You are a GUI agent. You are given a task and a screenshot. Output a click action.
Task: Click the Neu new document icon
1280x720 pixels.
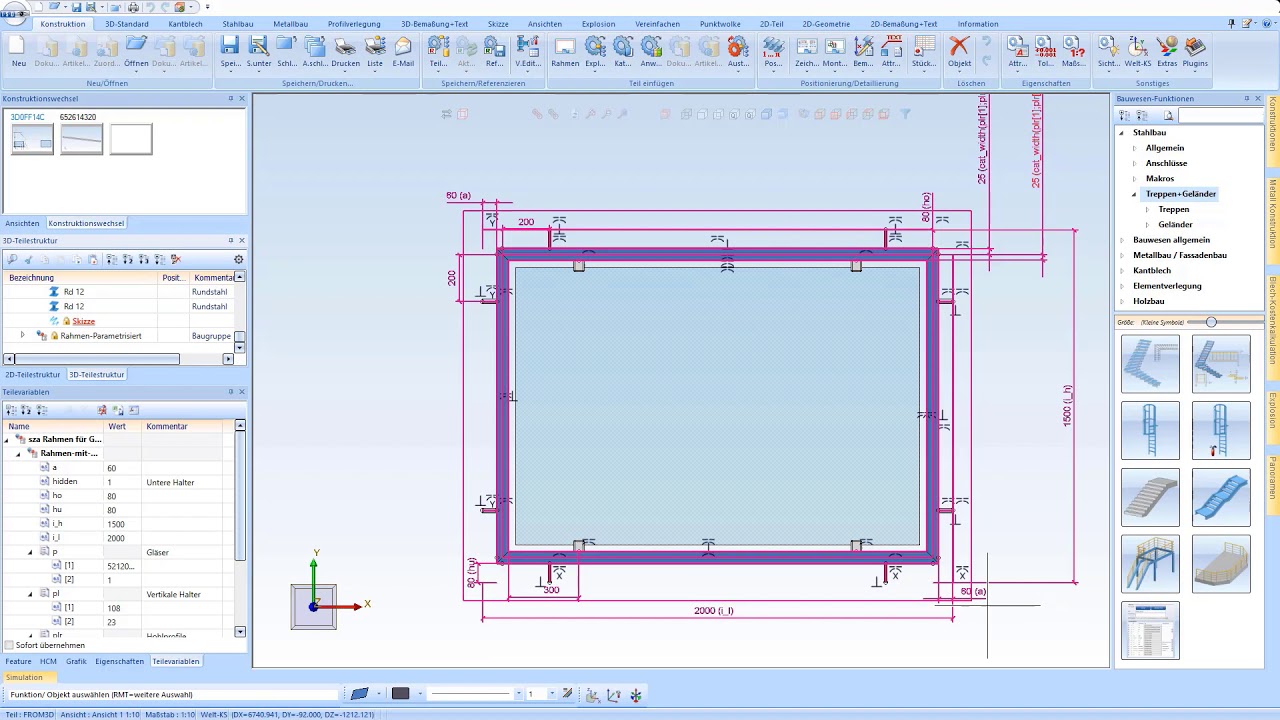tap(19, 46)
